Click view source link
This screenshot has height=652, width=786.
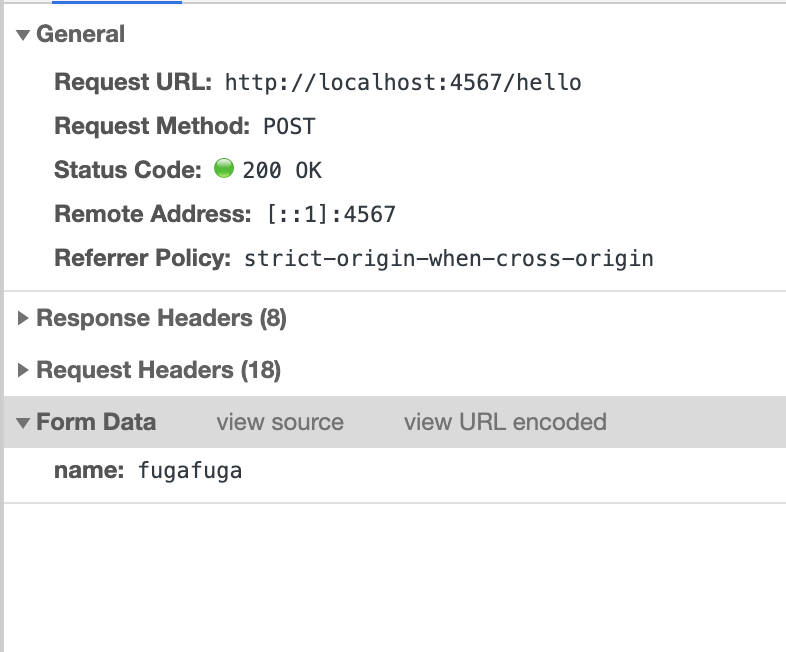pos(280,422)
